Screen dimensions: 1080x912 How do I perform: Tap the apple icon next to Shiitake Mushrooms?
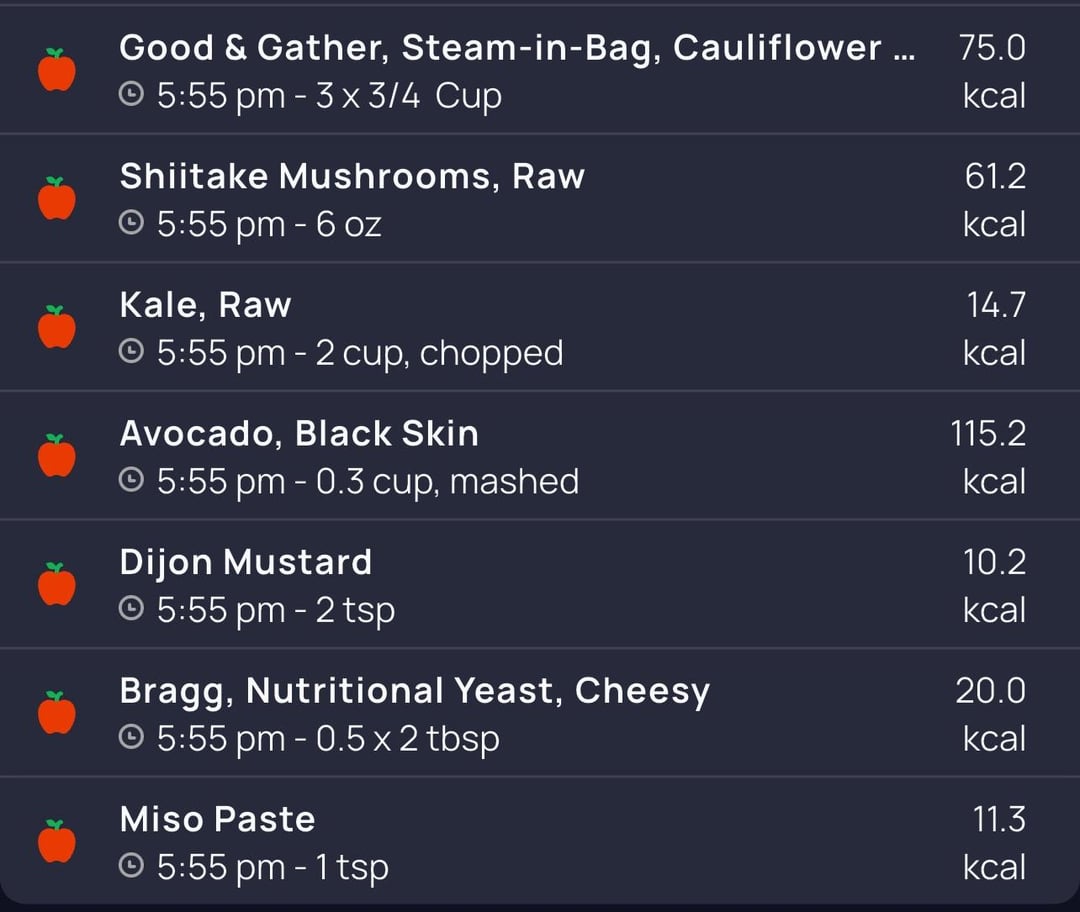(x=57, y=199)
